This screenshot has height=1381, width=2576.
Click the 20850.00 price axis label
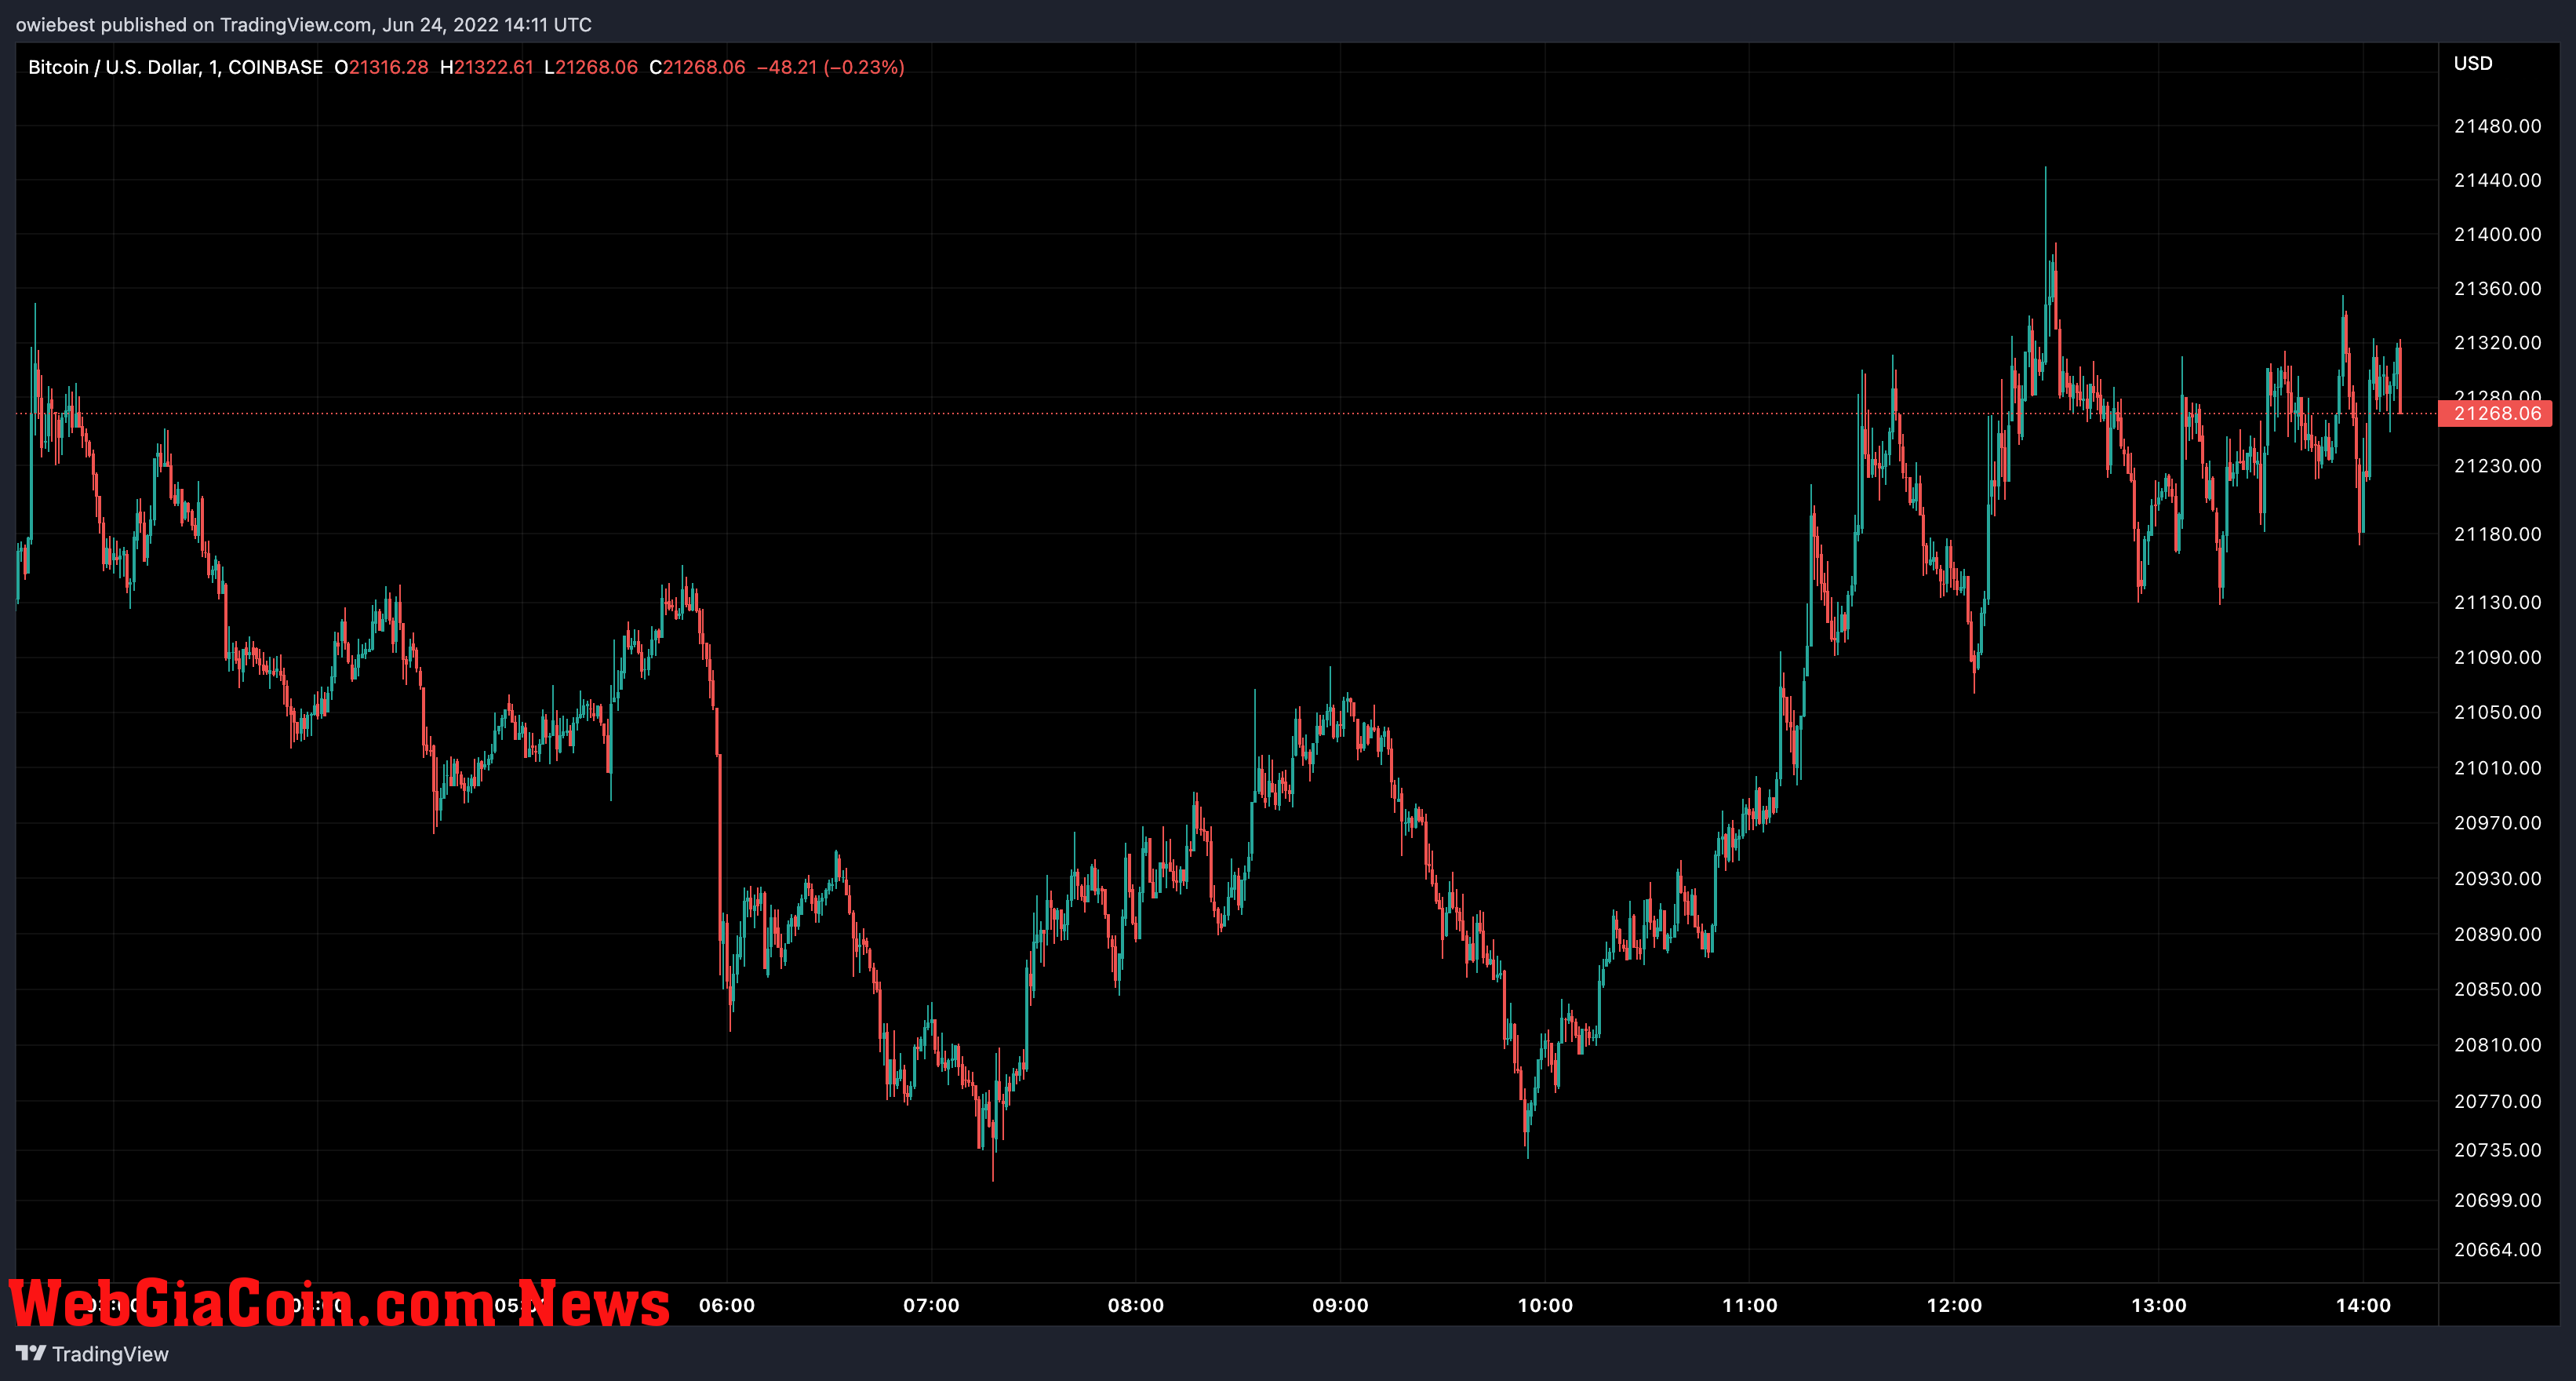[x=2497, y=989]
